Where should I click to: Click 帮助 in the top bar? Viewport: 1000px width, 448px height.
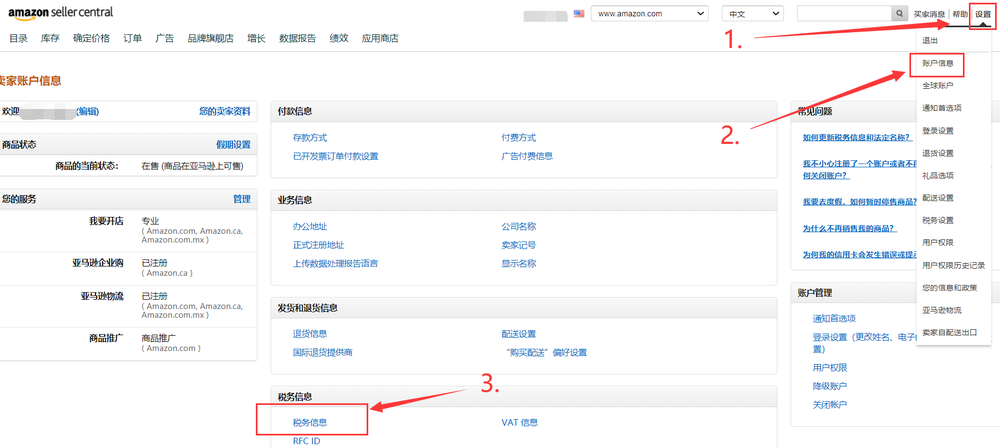click(960, 14)
